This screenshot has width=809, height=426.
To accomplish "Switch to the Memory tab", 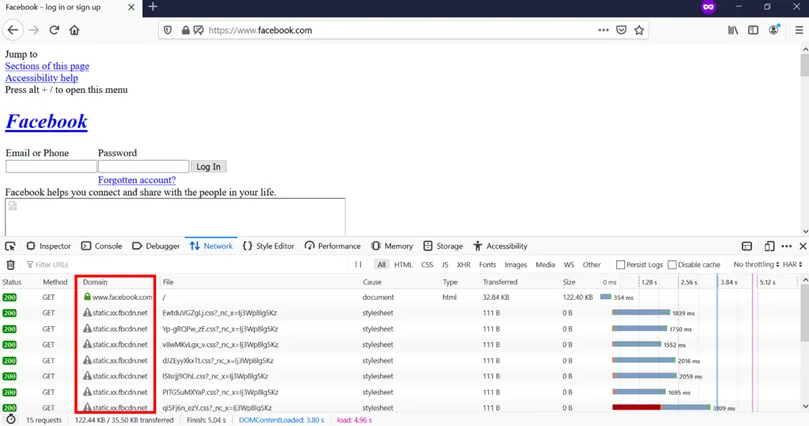I will click(392, 246).
